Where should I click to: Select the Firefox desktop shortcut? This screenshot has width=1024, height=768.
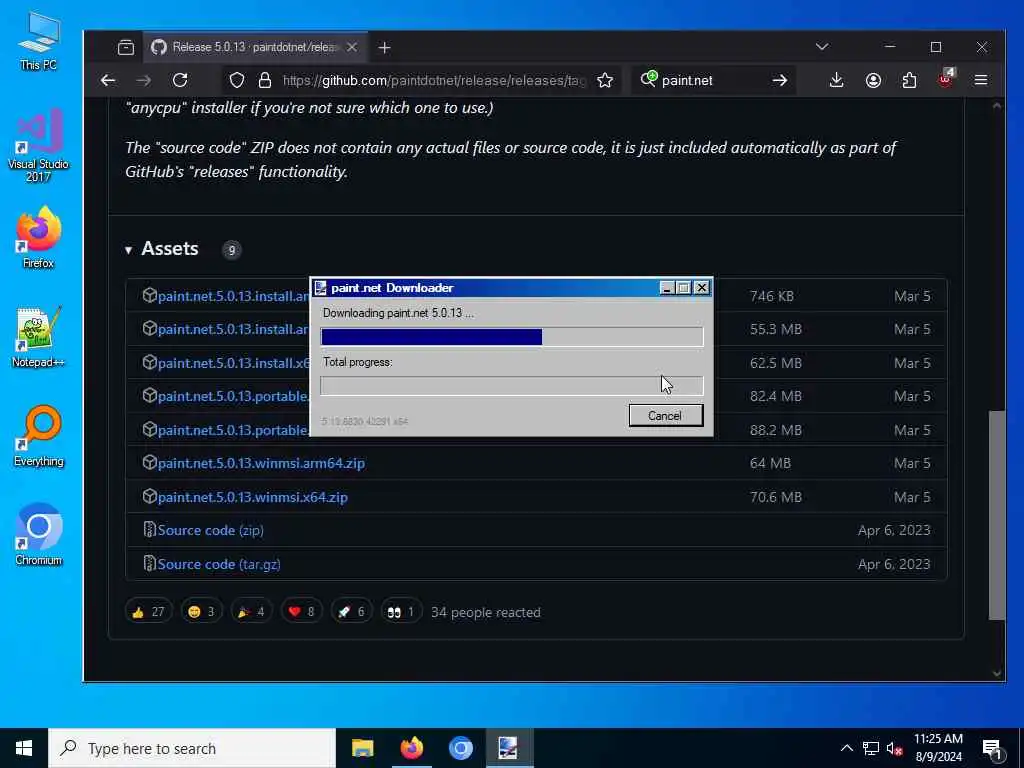[x=39, y=237]
